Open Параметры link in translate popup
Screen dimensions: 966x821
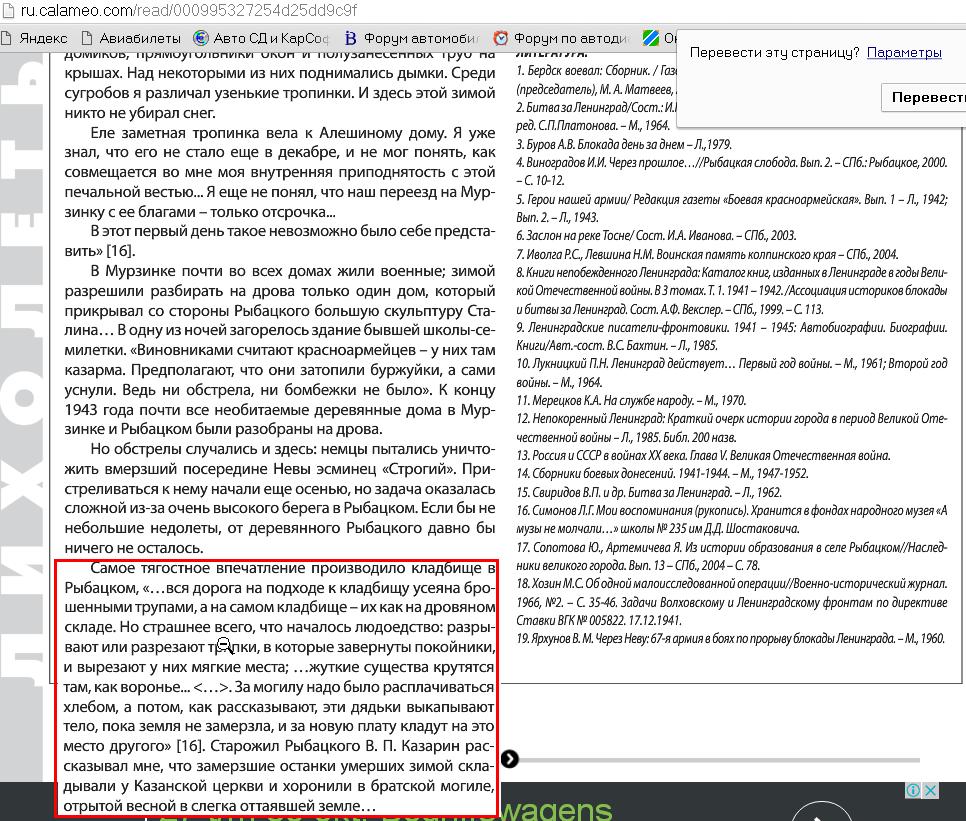pos(904,52)
